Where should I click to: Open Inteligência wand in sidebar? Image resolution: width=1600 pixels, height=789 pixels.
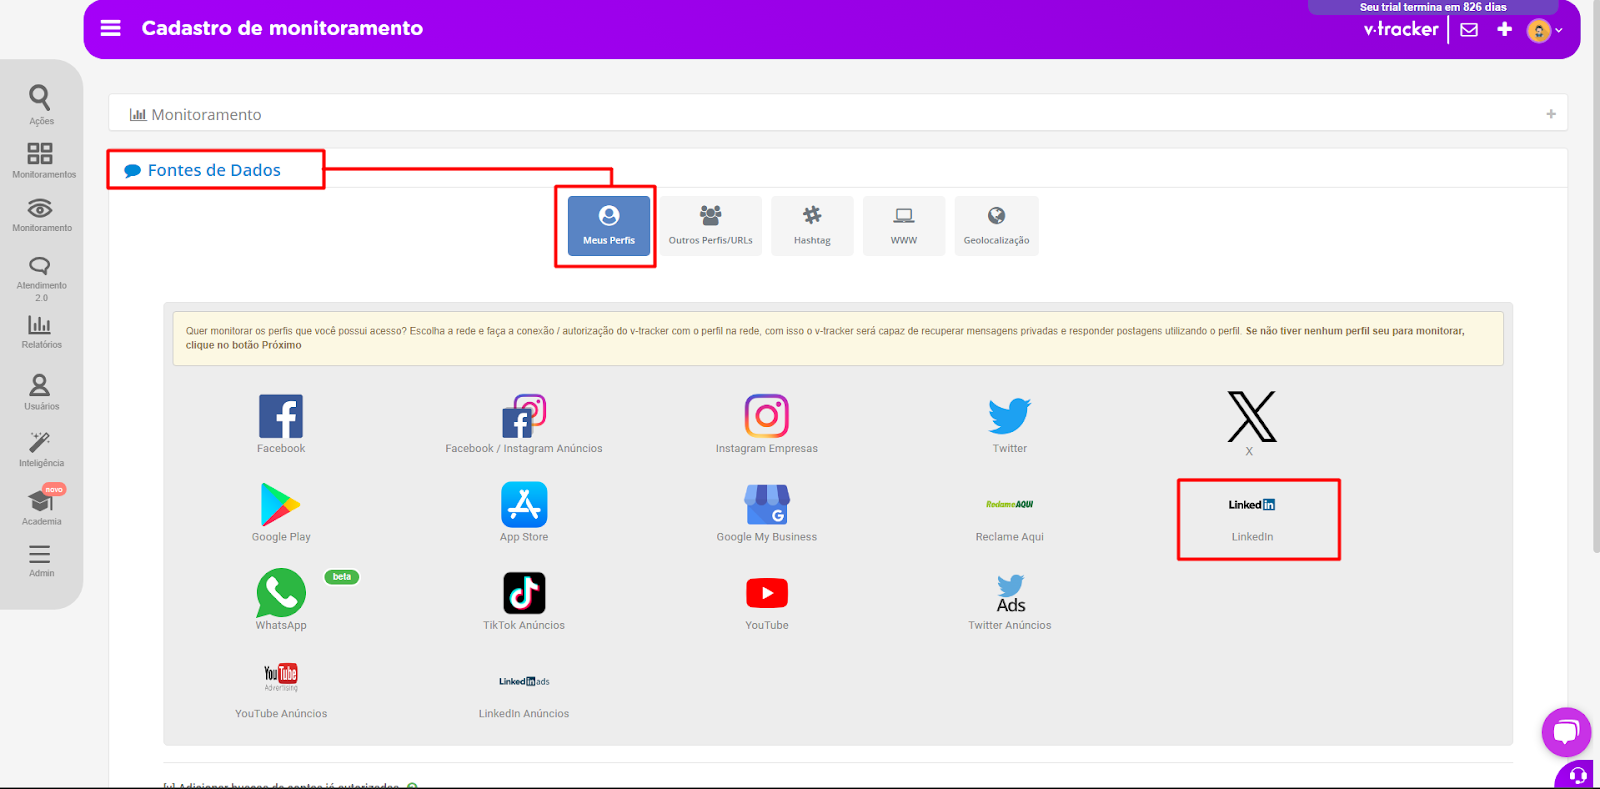(41, 449)
